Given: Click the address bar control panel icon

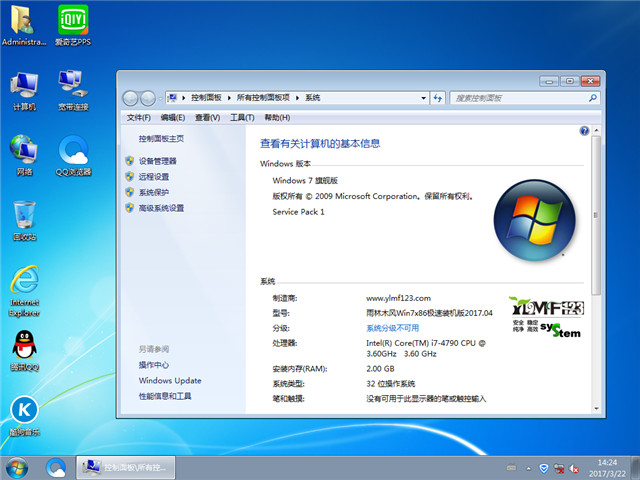Looking at the screenshot, I should tap(173, 98).
